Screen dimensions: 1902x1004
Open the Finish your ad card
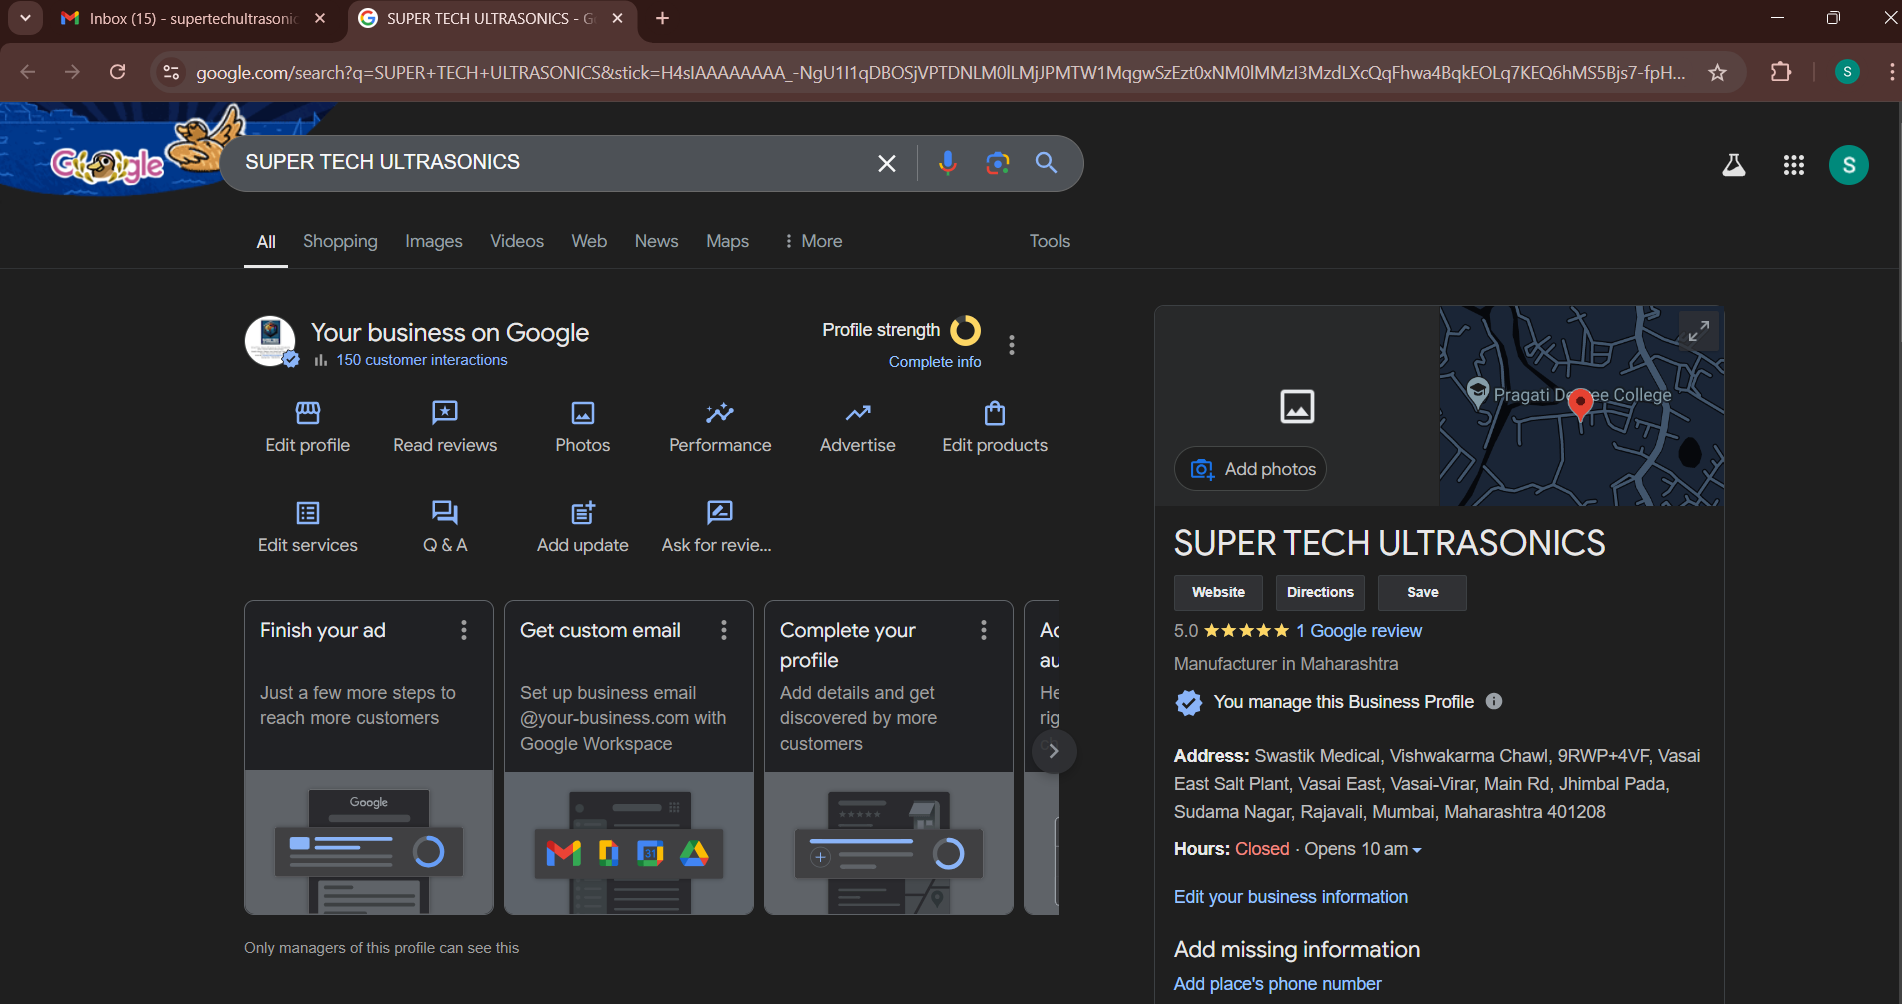pos(369,757)
